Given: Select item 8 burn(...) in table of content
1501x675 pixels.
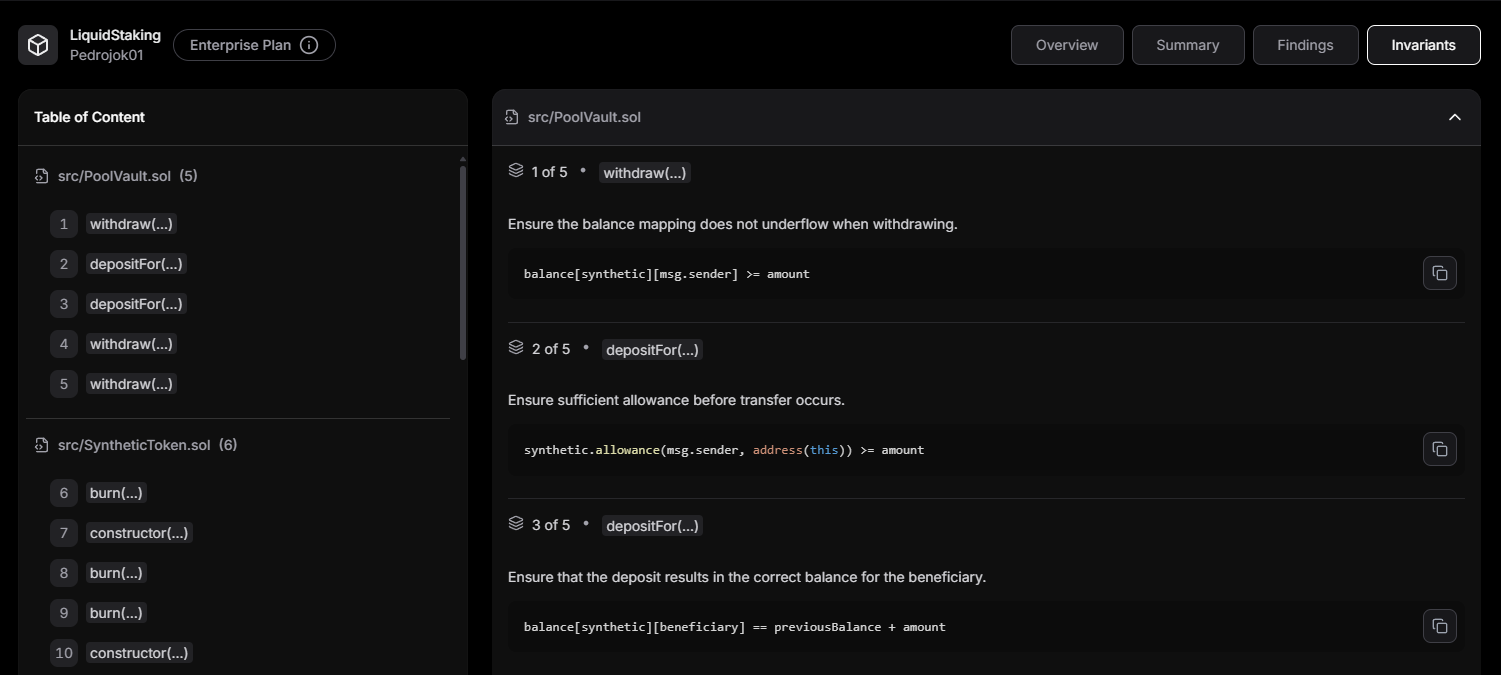Looking at the screenshot, I should tap(116, 573).
